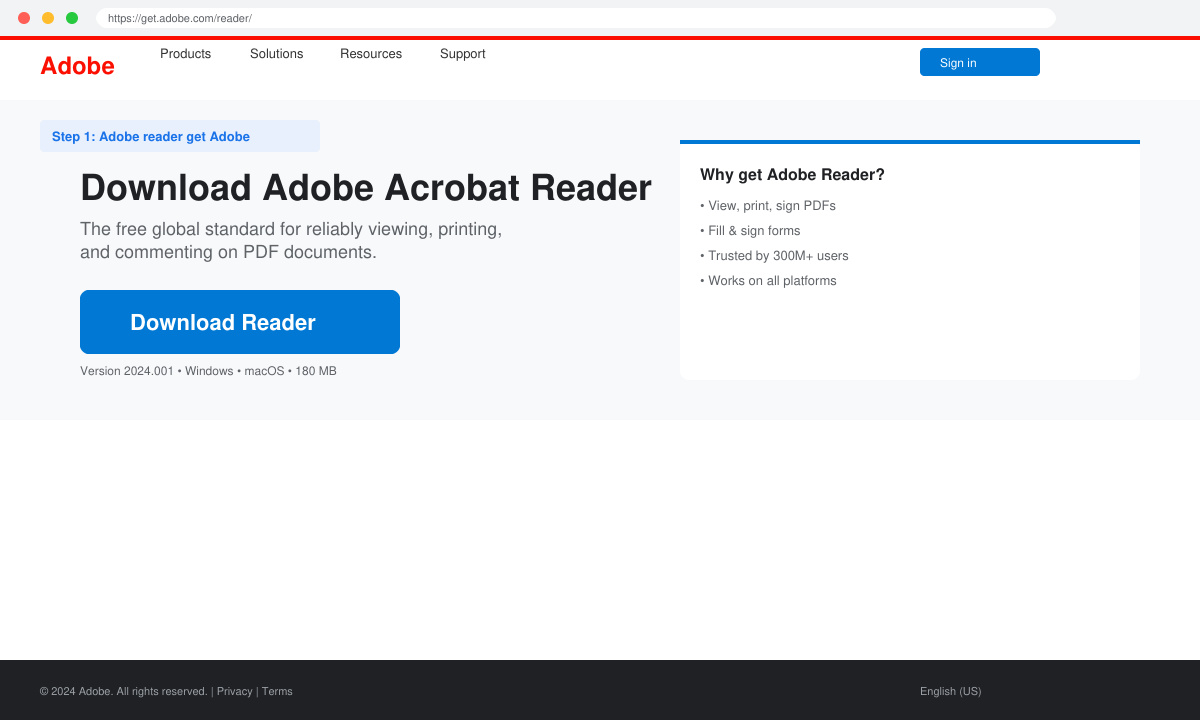1200x720 pixels.
Task: Click the free global standard description
Action: [291, 240]
